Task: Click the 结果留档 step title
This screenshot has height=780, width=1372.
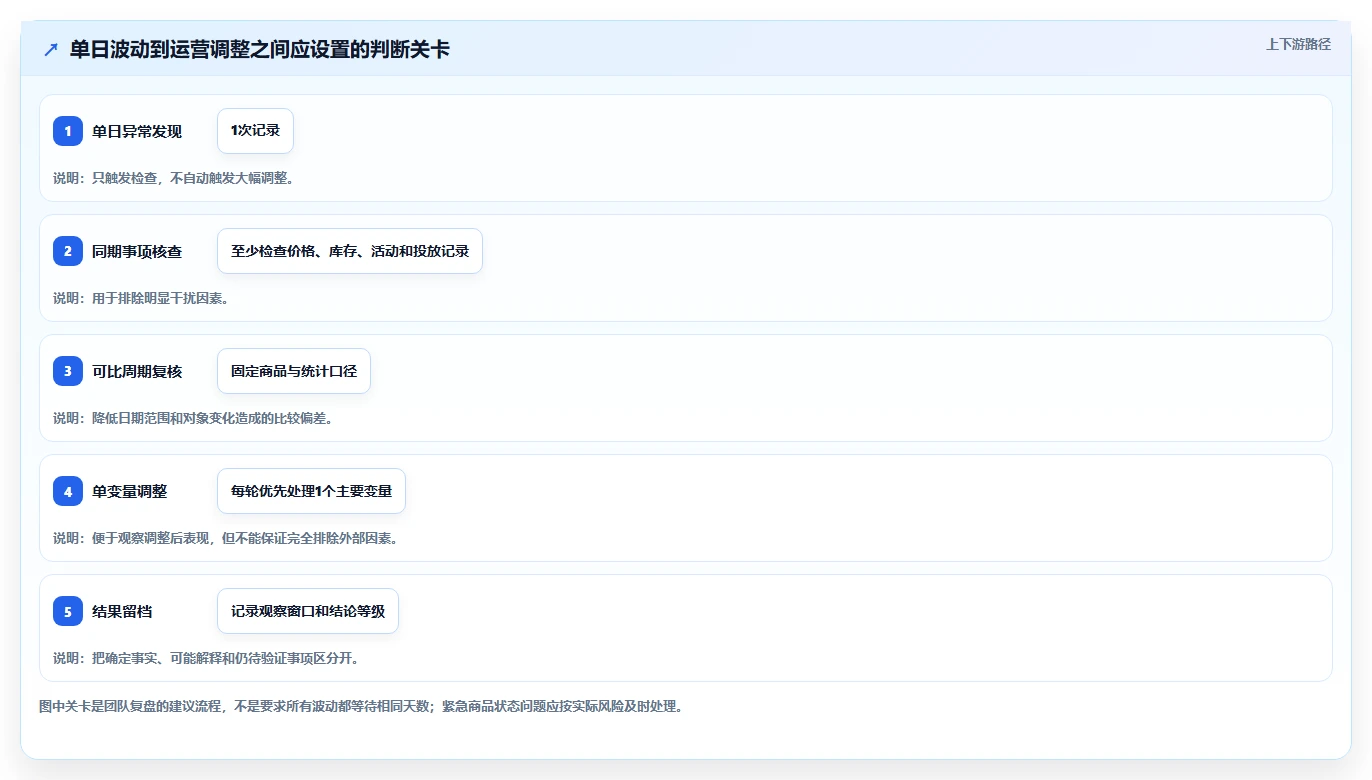Action: click(x=122, y=612)
